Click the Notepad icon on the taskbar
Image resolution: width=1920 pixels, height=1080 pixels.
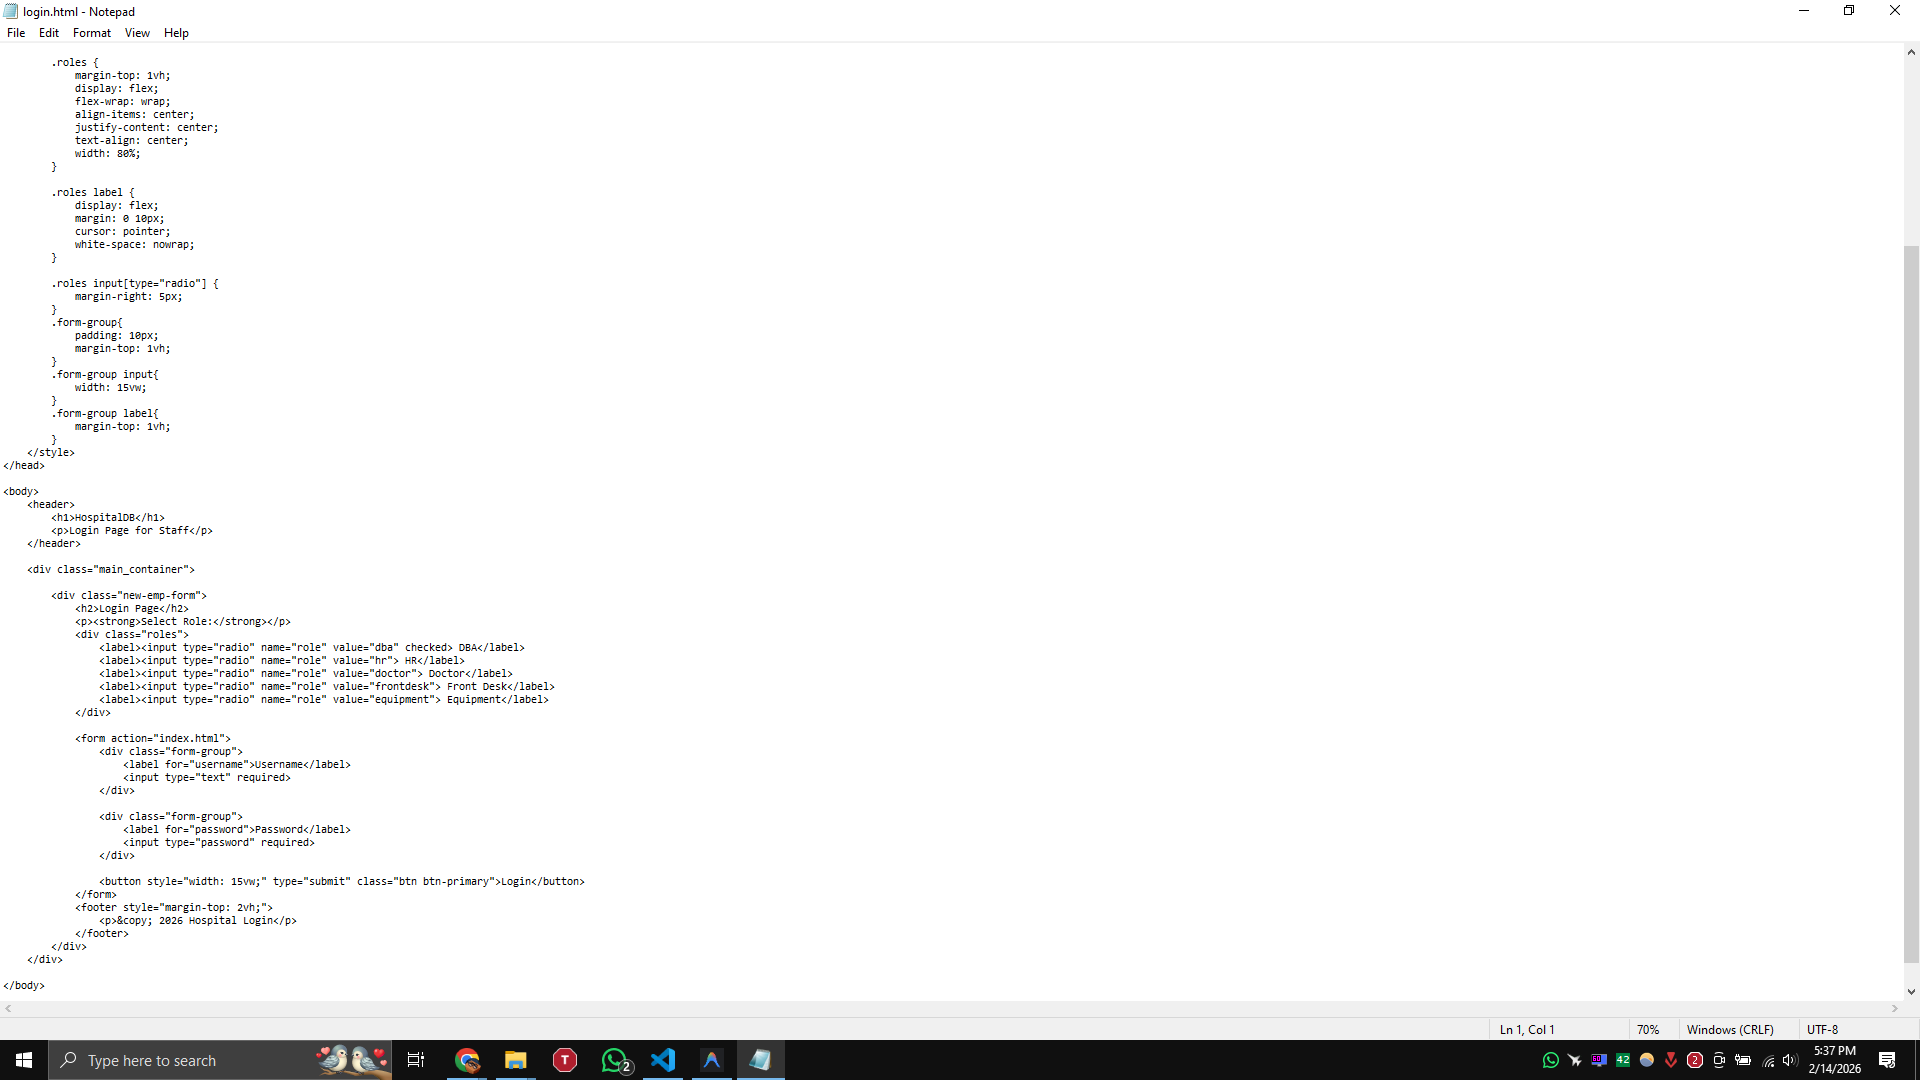pyautogui.click(x=761, y=1060)
